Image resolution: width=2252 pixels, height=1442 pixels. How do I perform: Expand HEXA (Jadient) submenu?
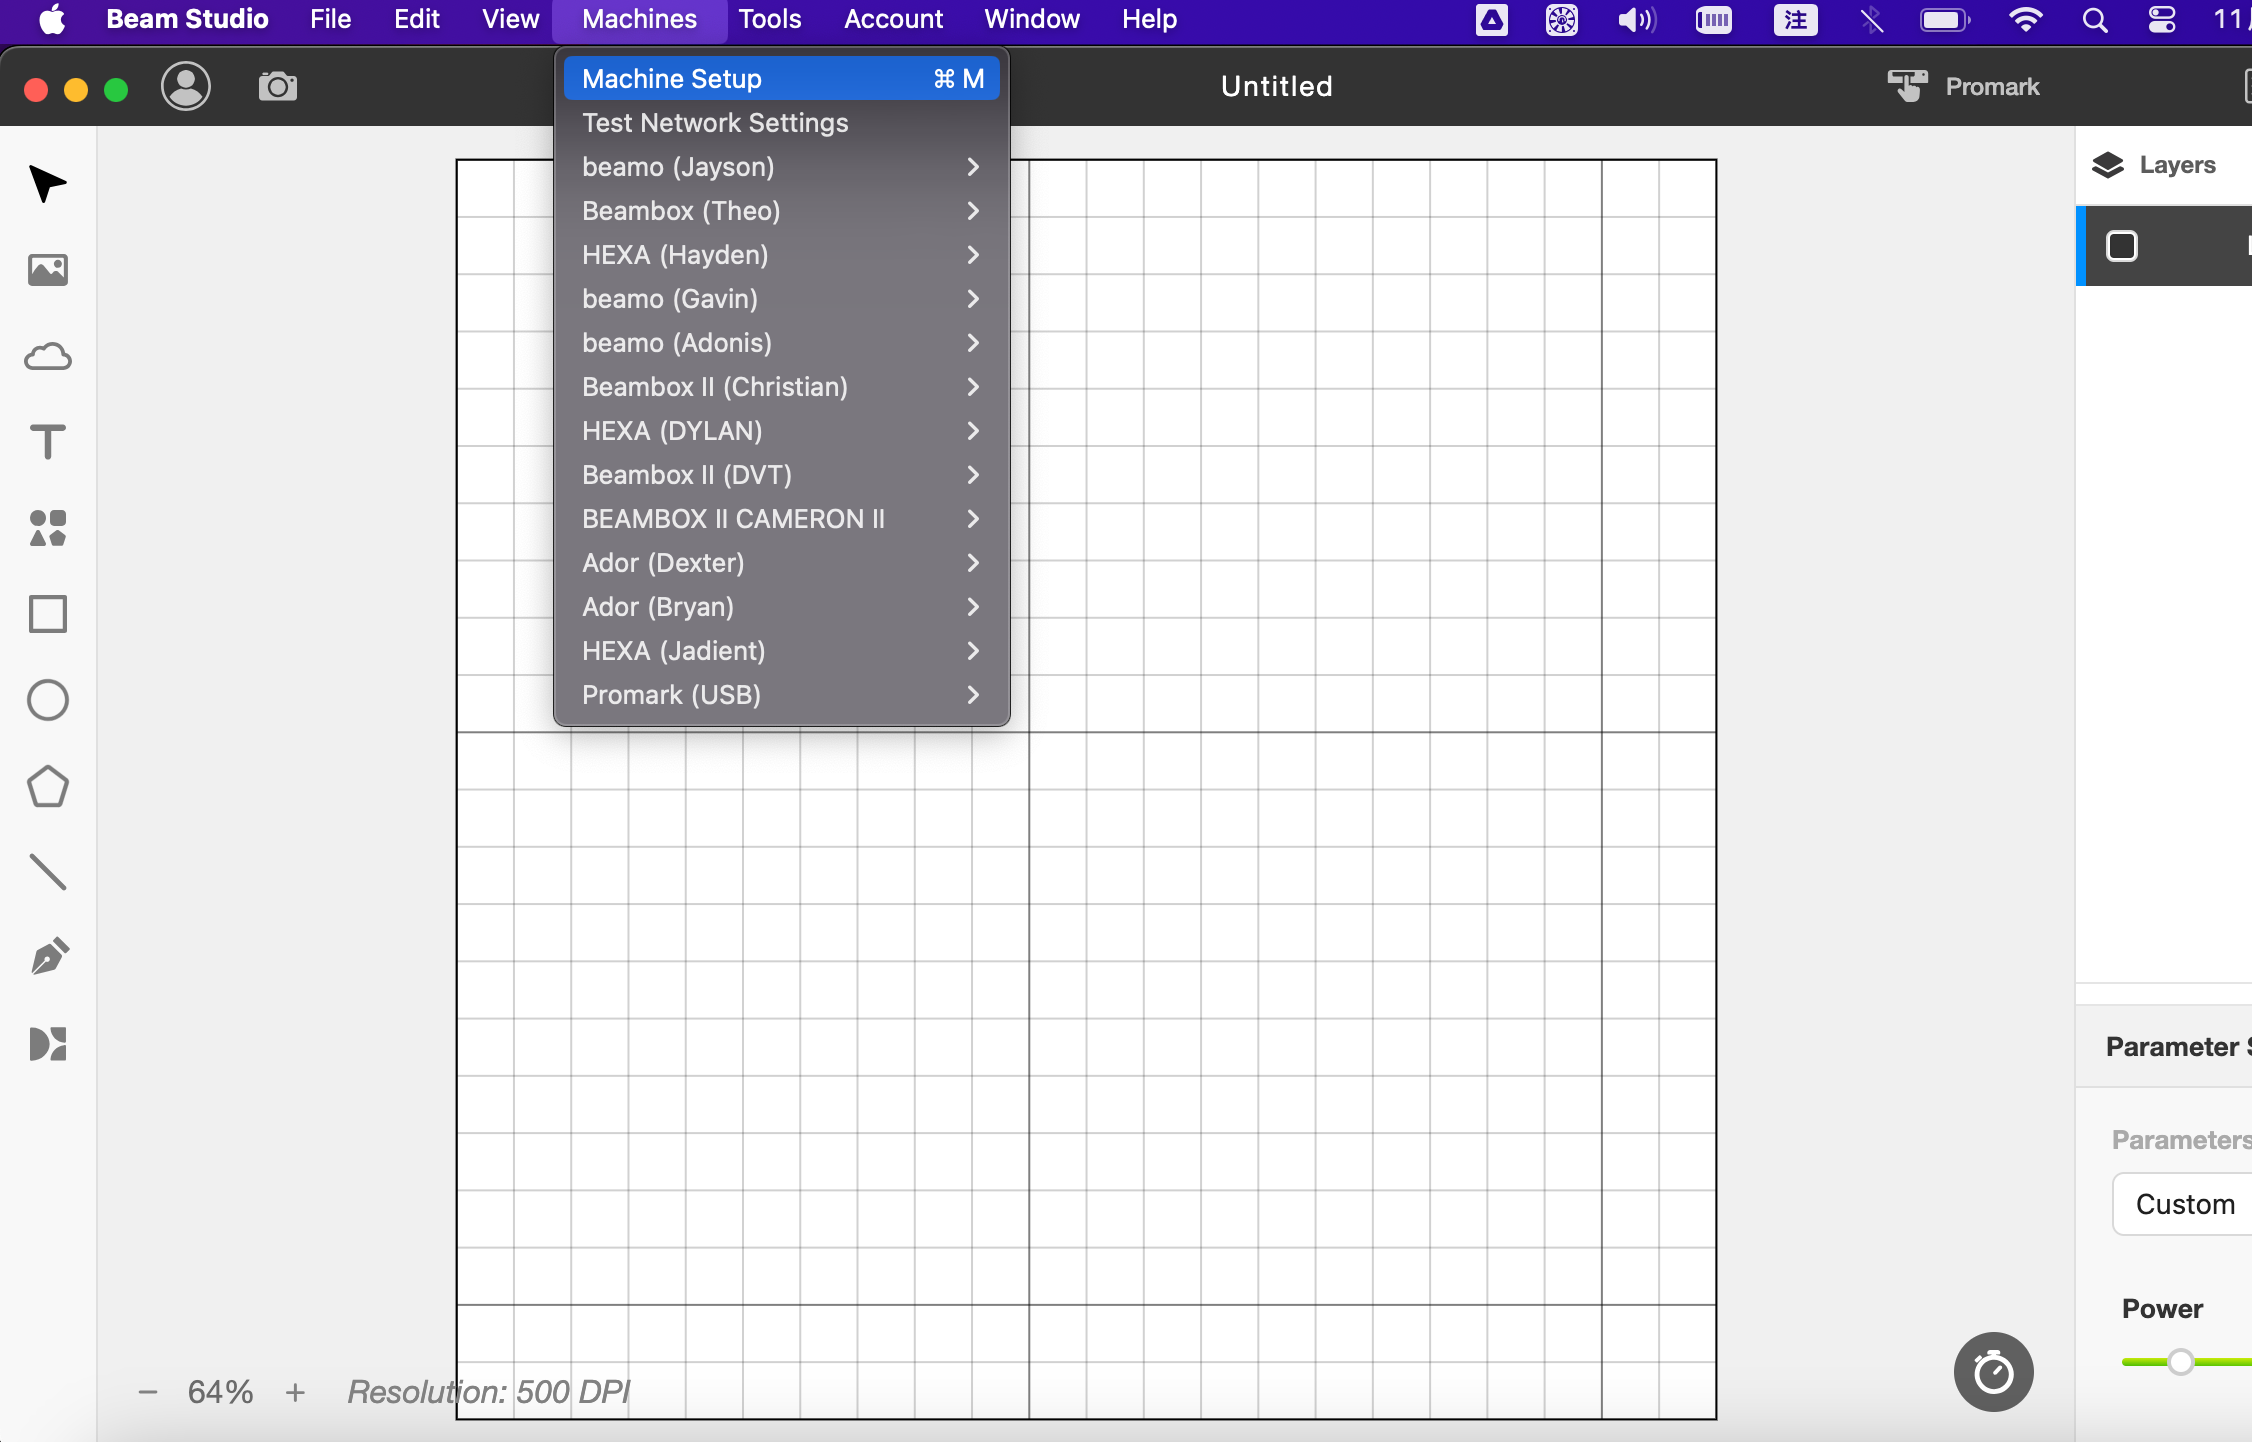click(782, 651)
